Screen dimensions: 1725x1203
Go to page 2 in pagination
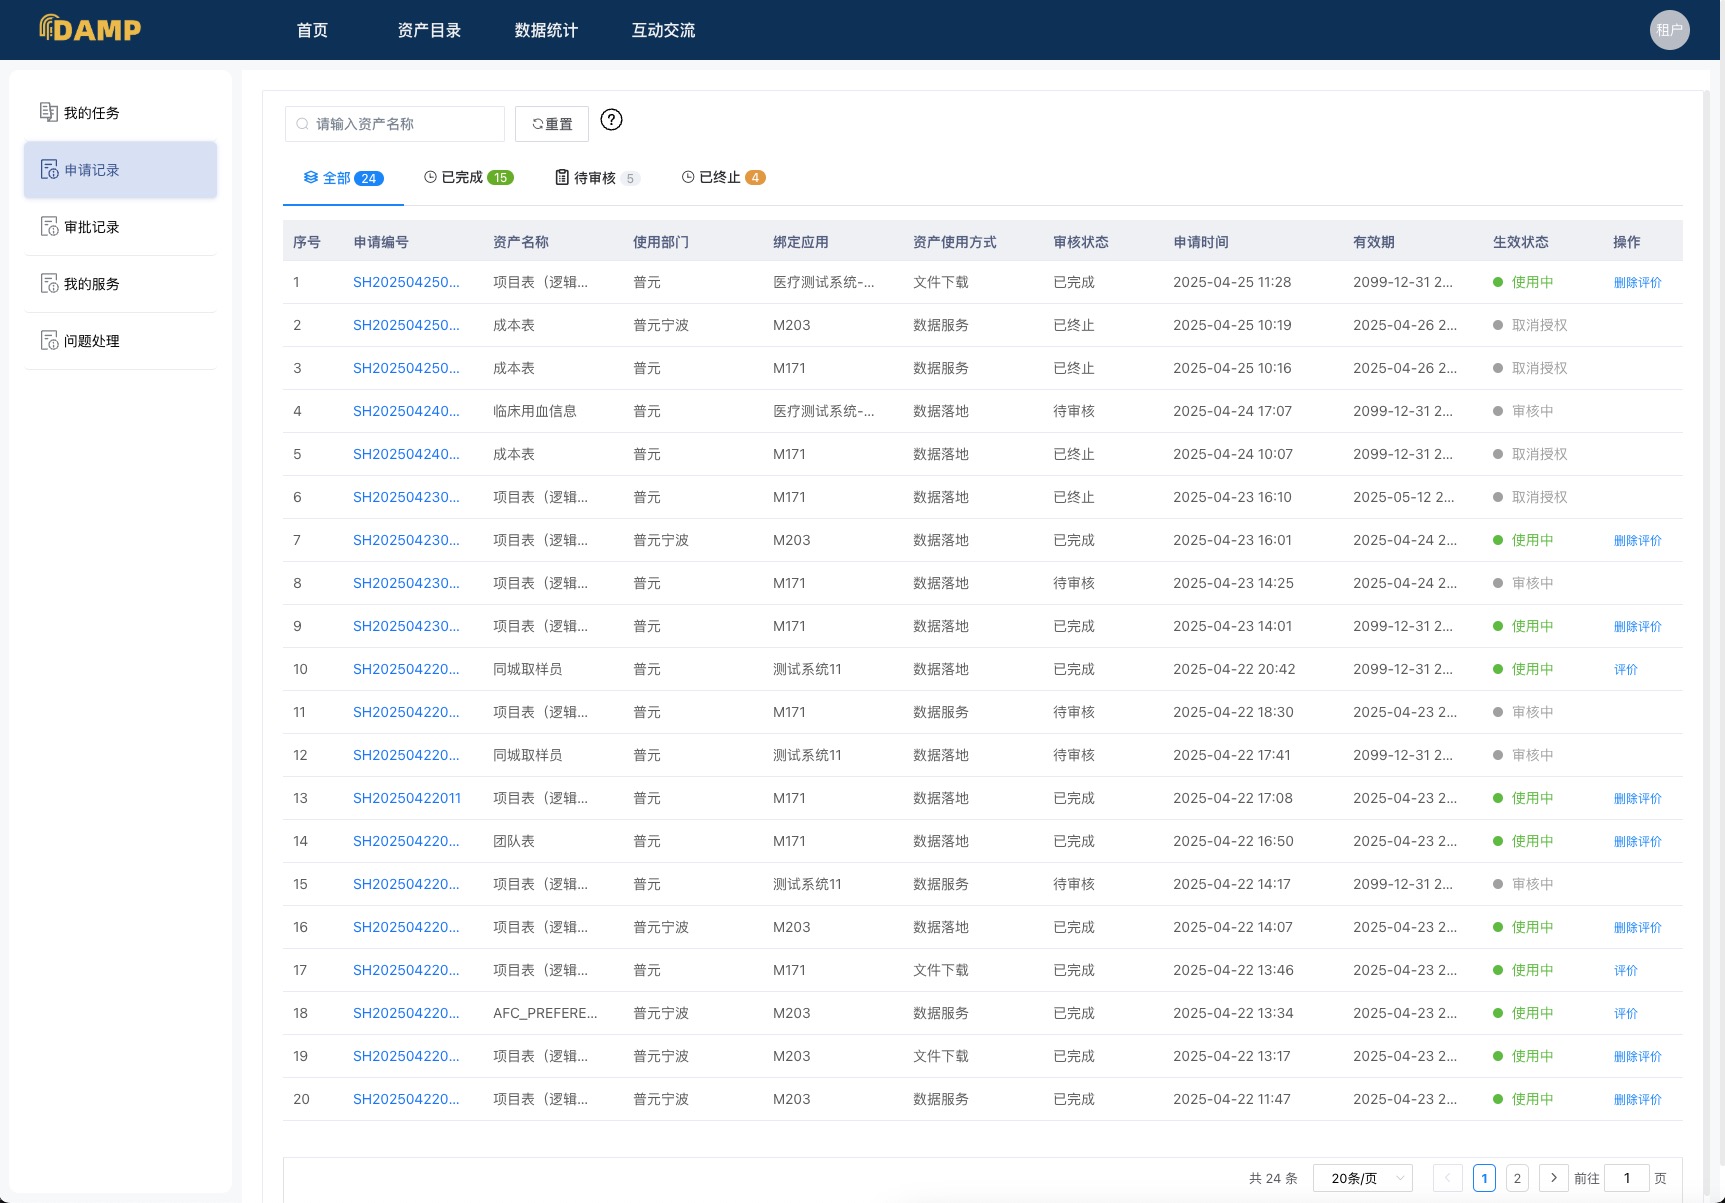click(x=1517, y=1178)
